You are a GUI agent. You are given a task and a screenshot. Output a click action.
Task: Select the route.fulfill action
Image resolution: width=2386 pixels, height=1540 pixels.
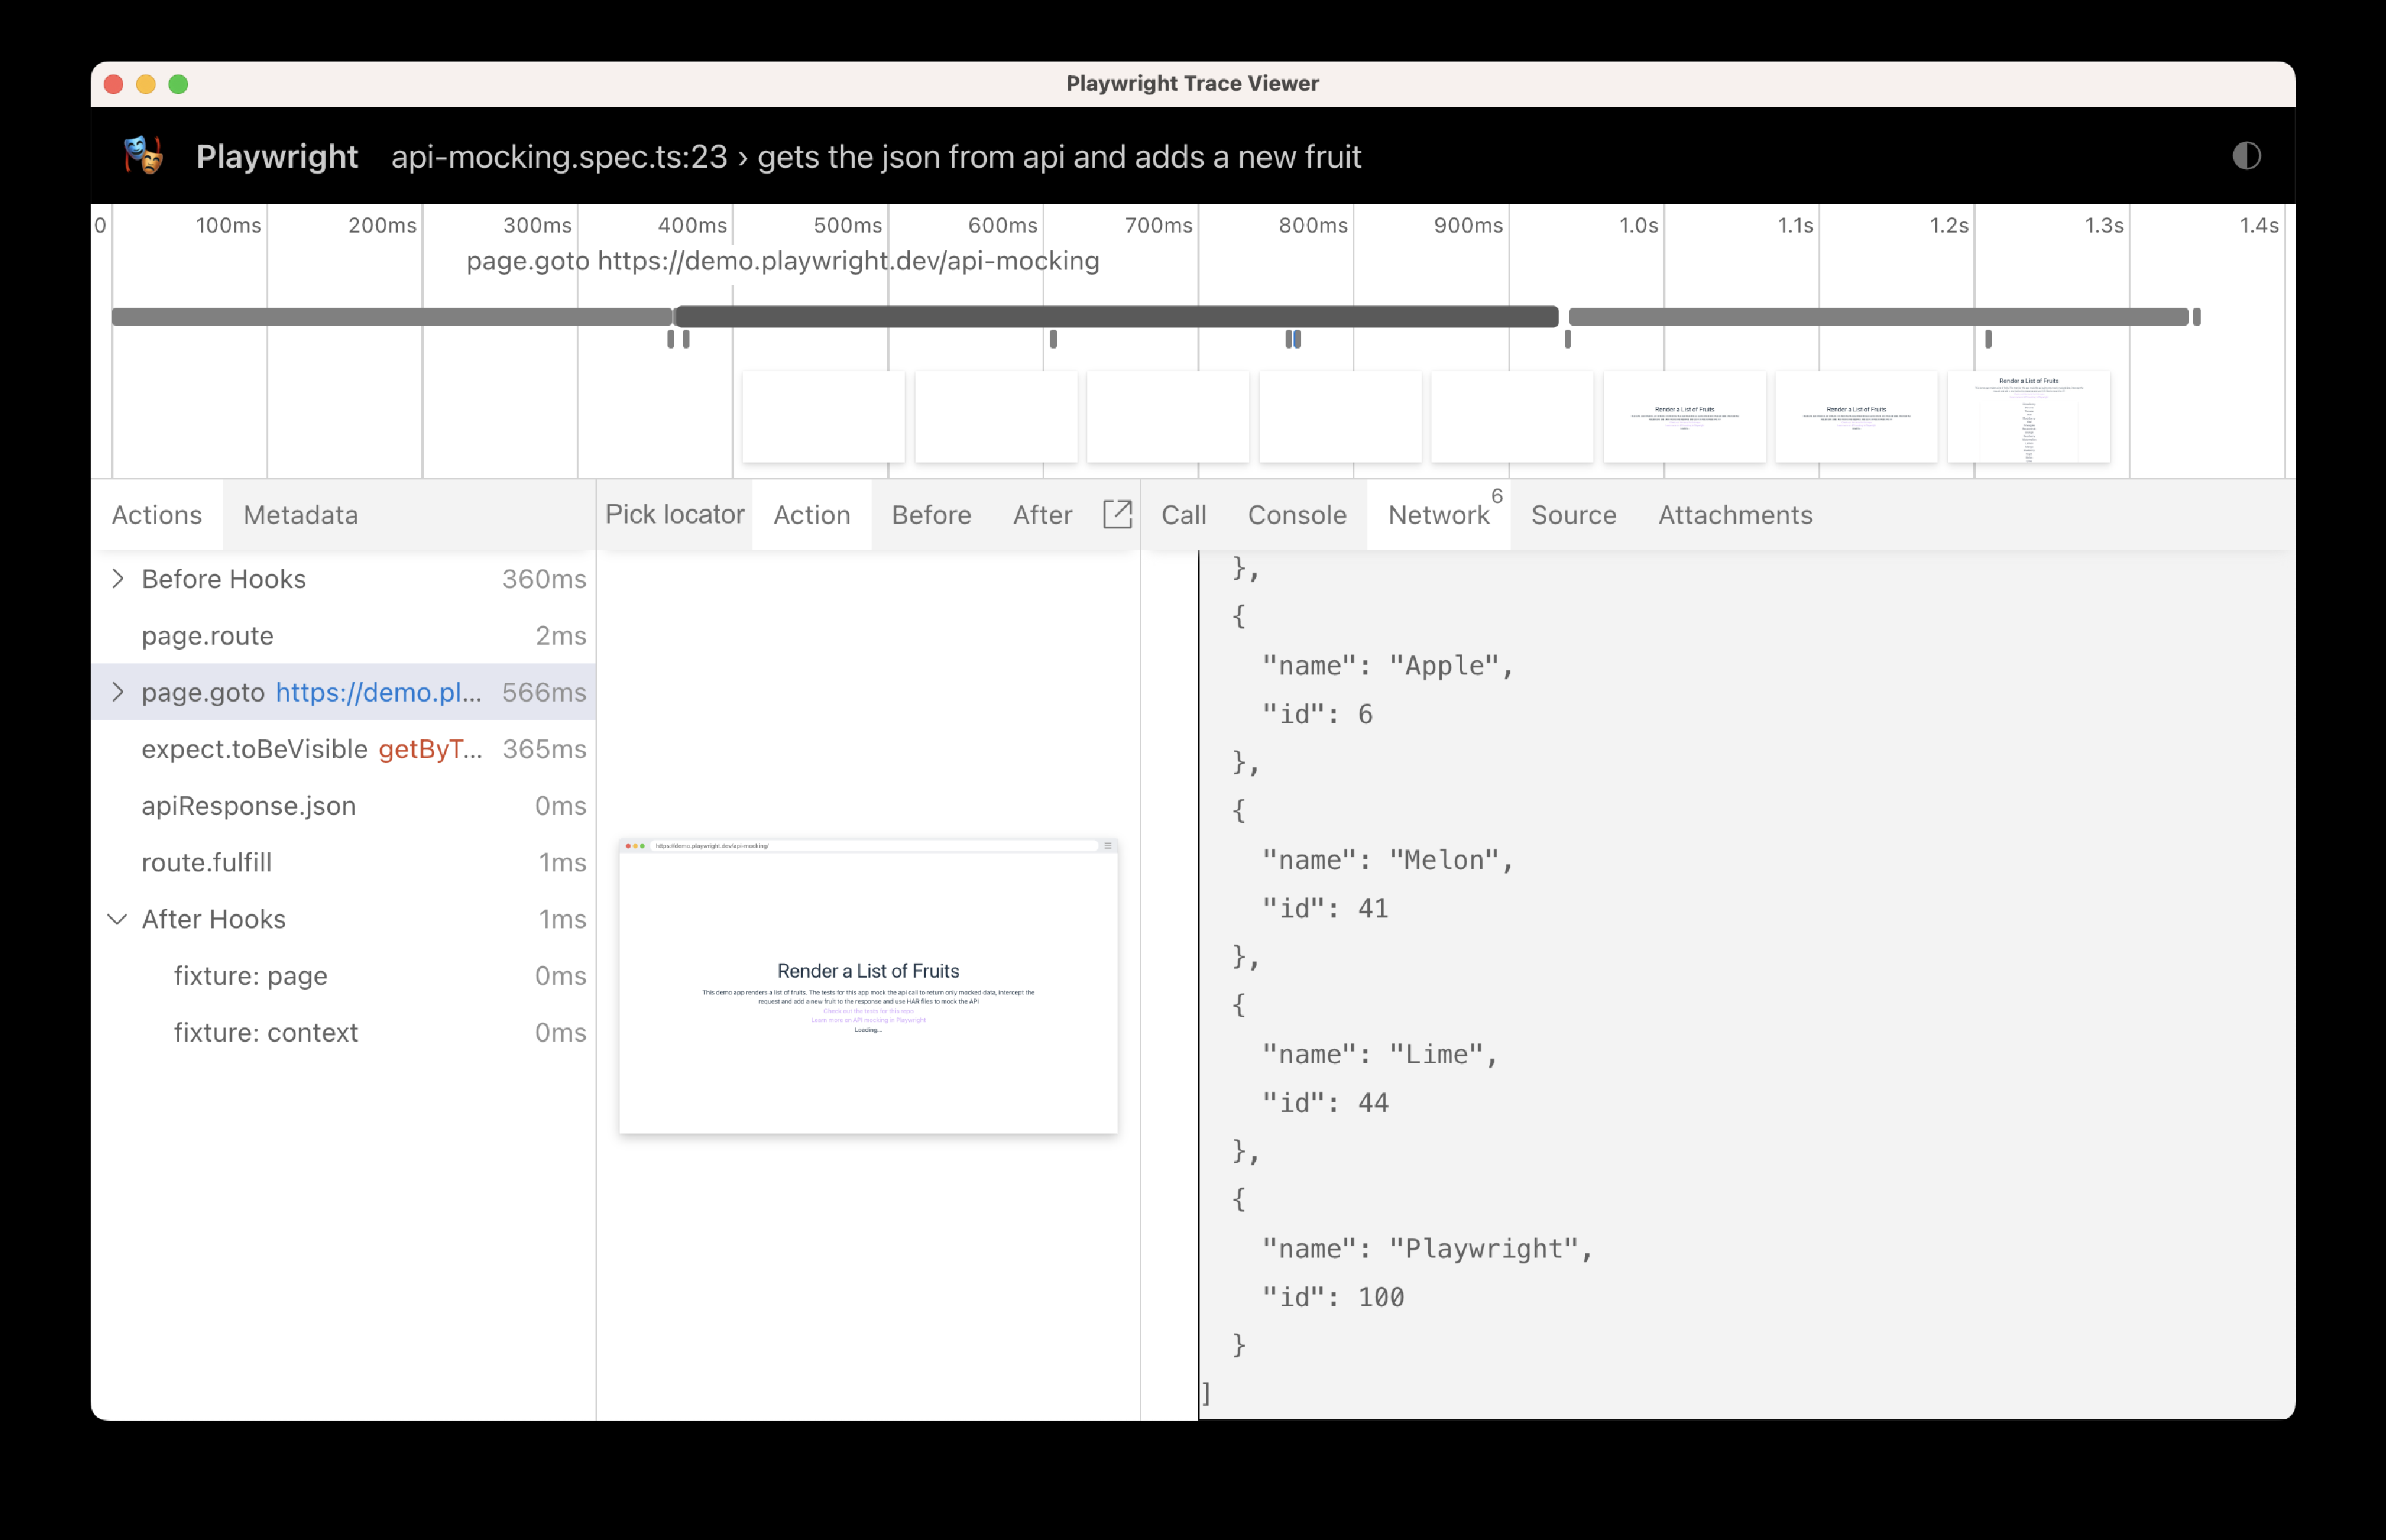[x=344, y=862]
